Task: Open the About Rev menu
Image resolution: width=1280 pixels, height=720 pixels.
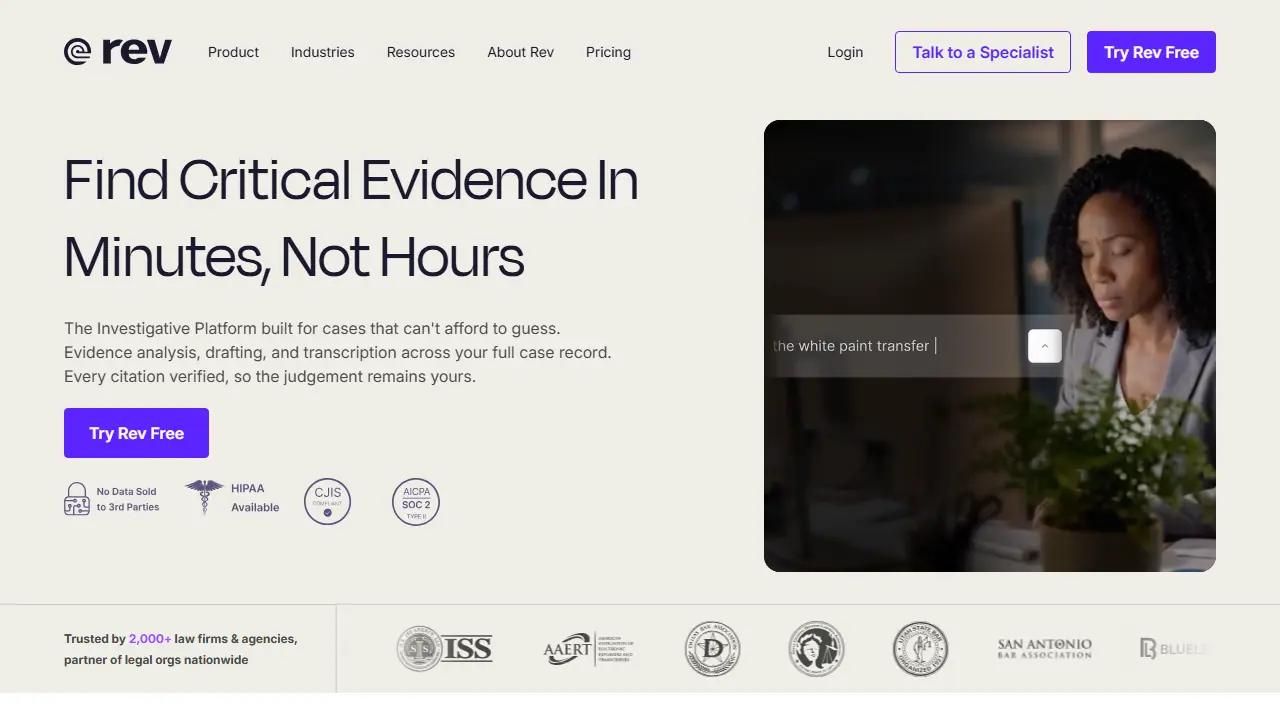Action: pyautogui.click(x=520, y=52)
